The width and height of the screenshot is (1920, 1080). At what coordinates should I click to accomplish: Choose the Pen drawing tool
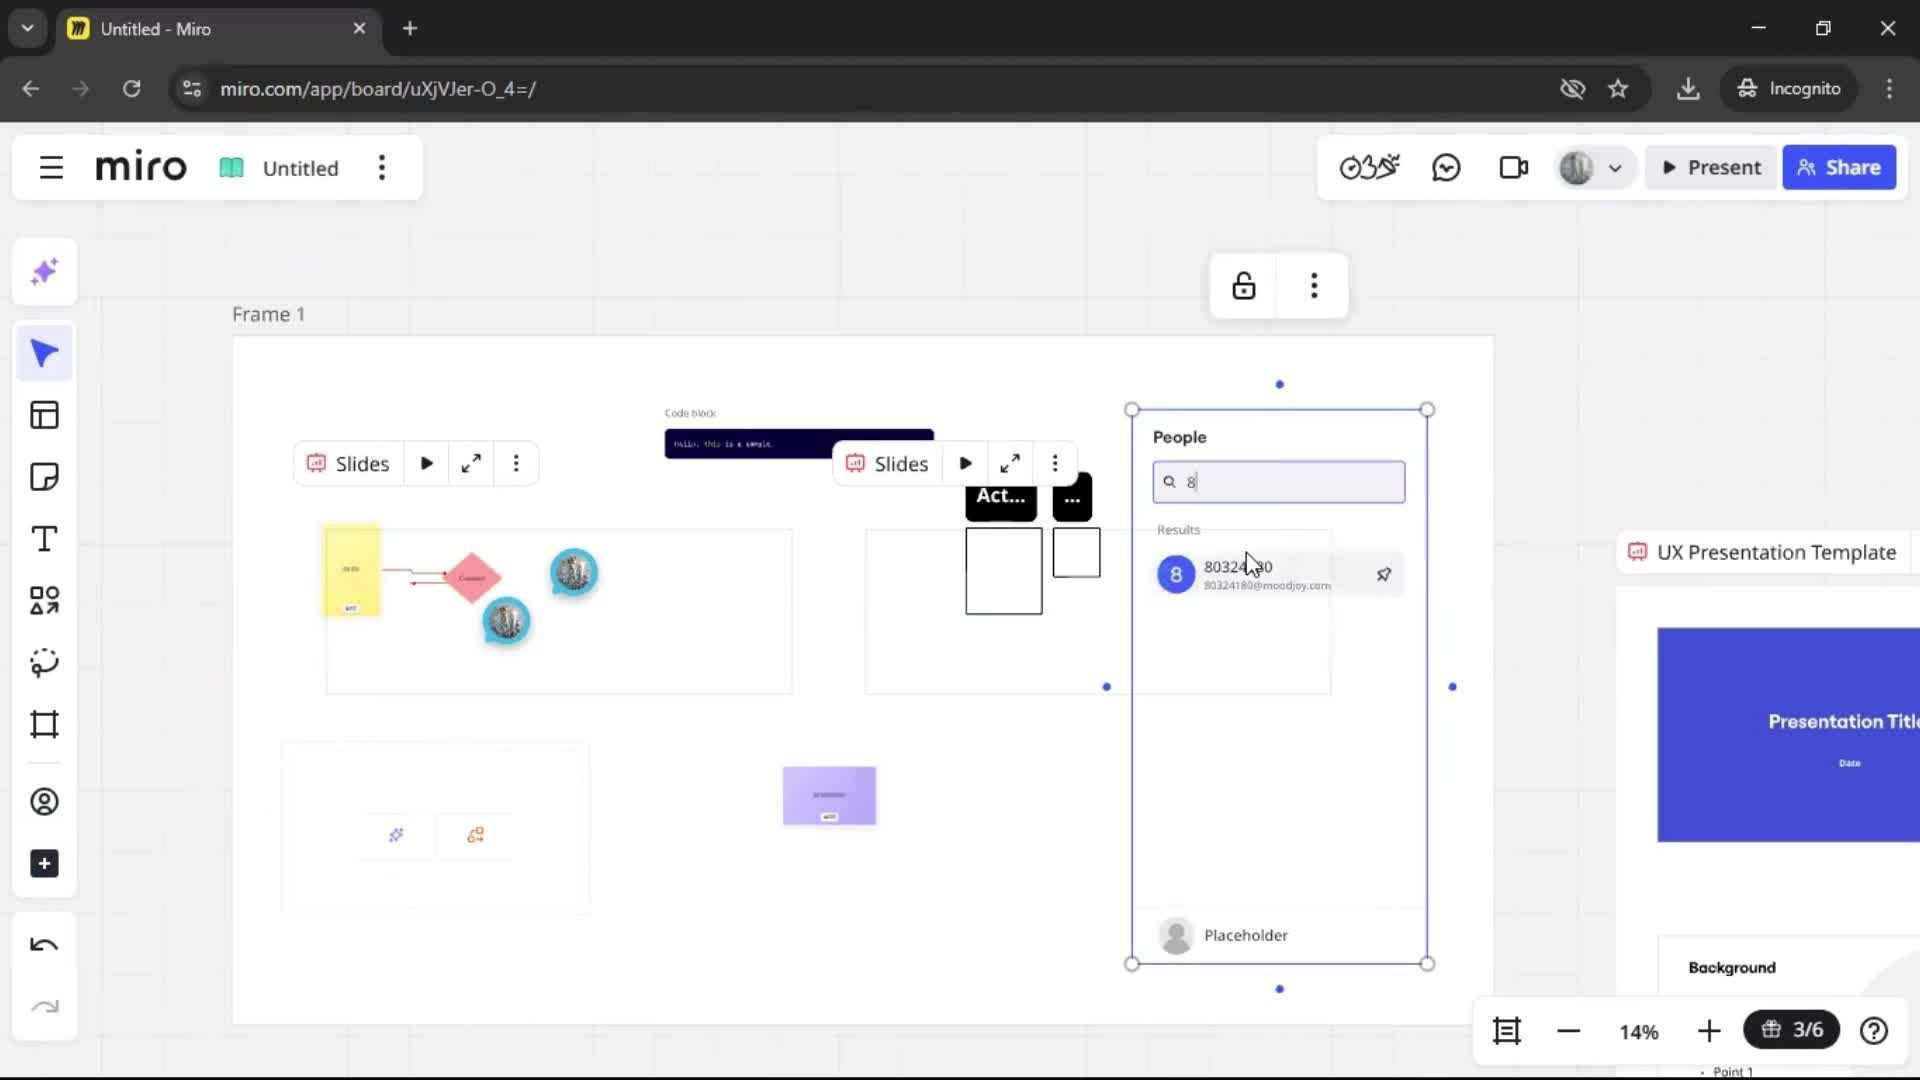(x=44, y=662)
